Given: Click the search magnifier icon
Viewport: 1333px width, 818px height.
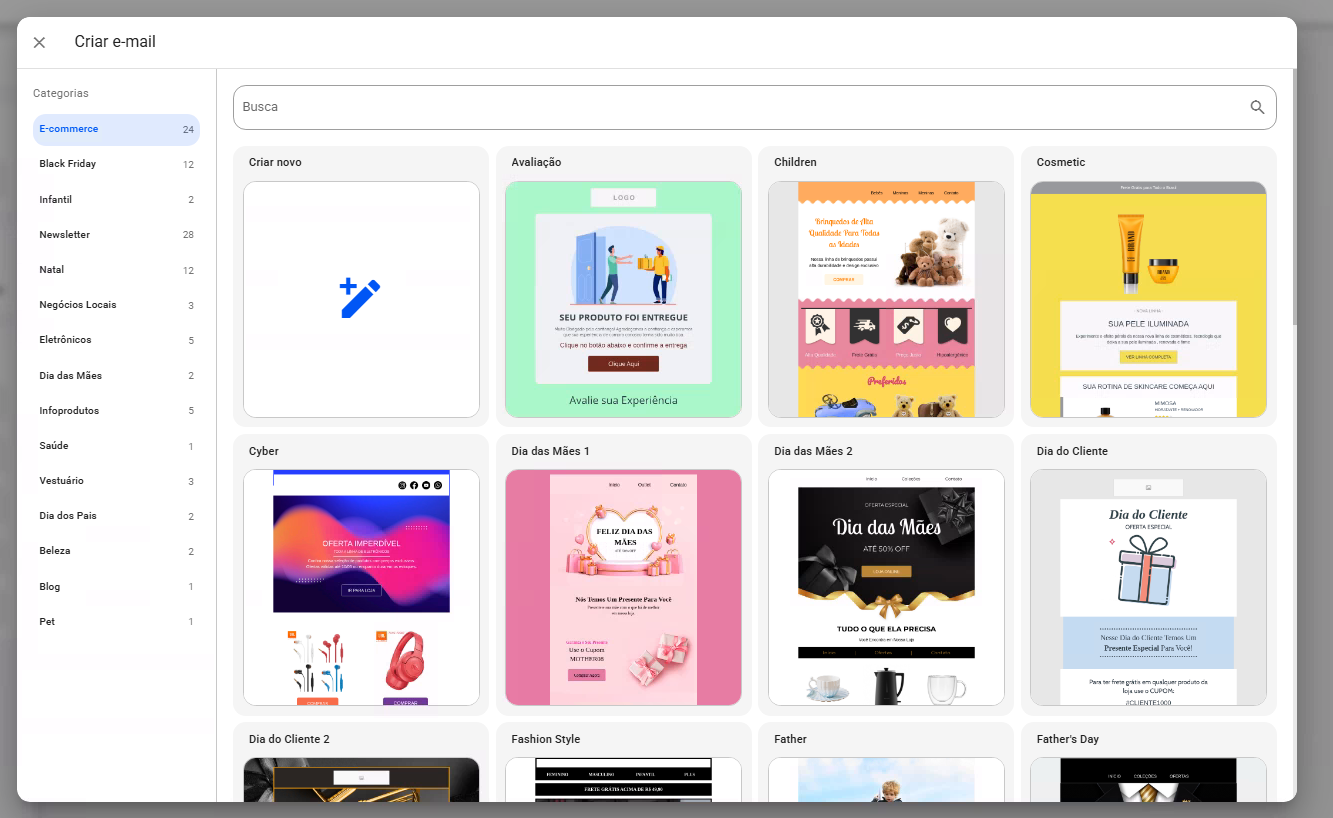Looking at the screenshot, I should [1257, 107].
